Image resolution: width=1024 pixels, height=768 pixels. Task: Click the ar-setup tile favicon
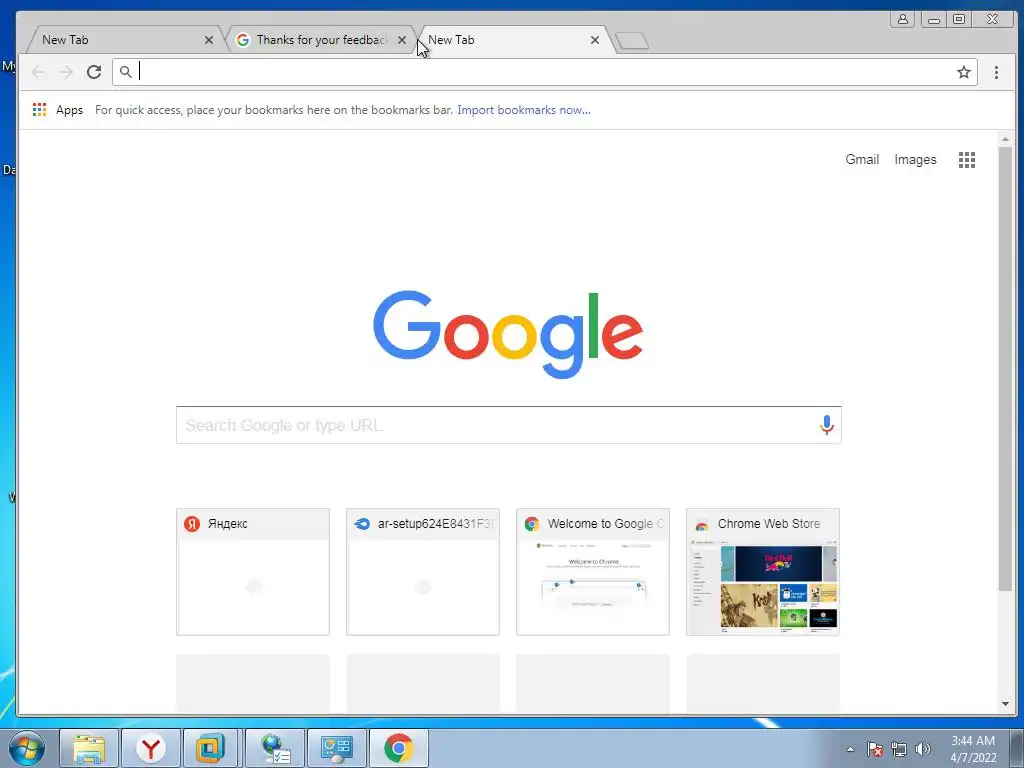tap(362, 524)
